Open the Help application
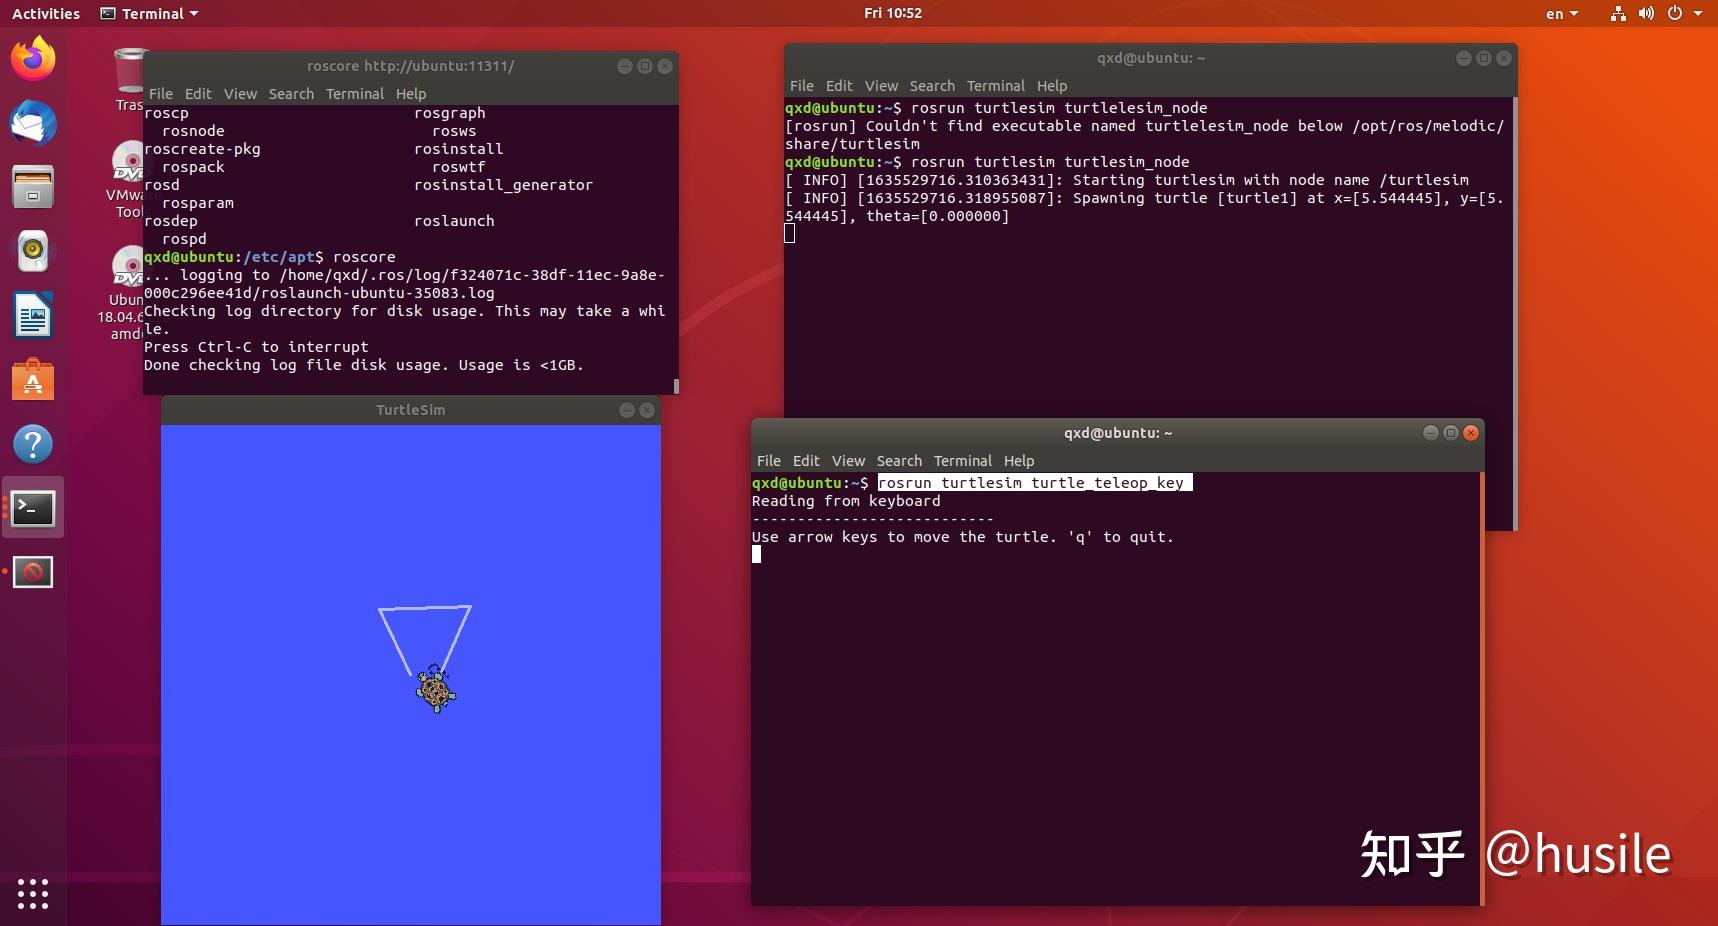Screen dimensions: 1718x926 click(33, 444)
